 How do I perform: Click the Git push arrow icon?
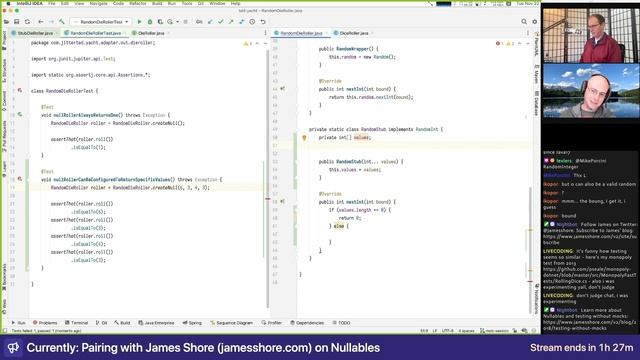point(231,22)
